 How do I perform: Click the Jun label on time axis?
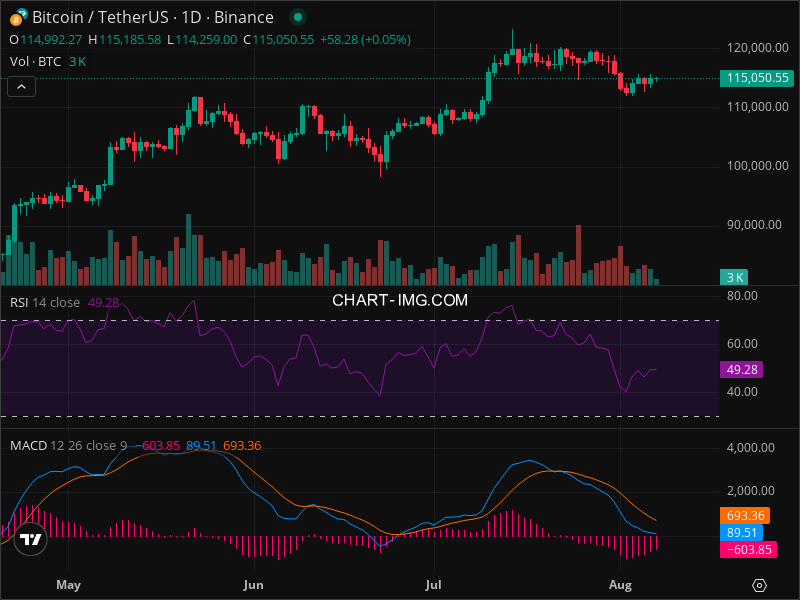(x=254, y=585)
